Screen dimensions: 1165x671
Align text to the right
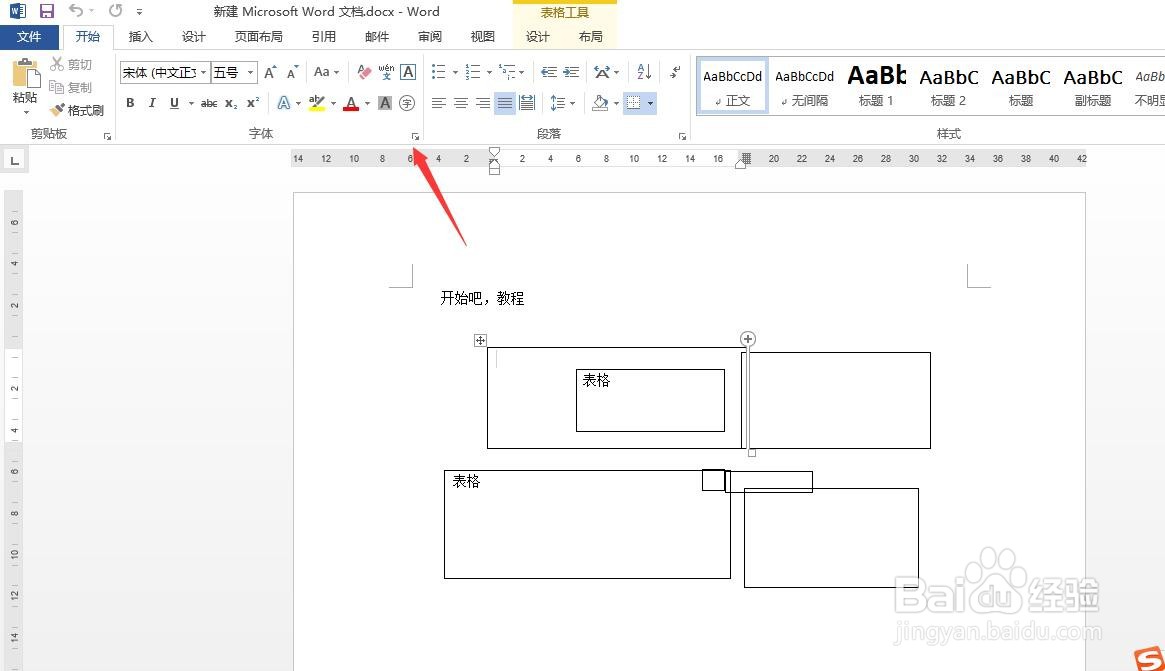tap(483, 103)
